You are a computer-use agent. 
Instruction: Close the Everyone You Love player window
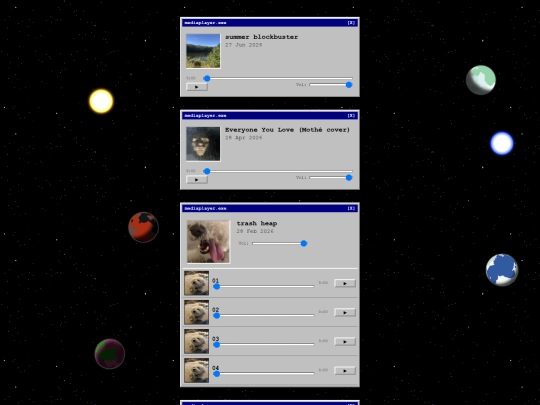coord(351,116)
